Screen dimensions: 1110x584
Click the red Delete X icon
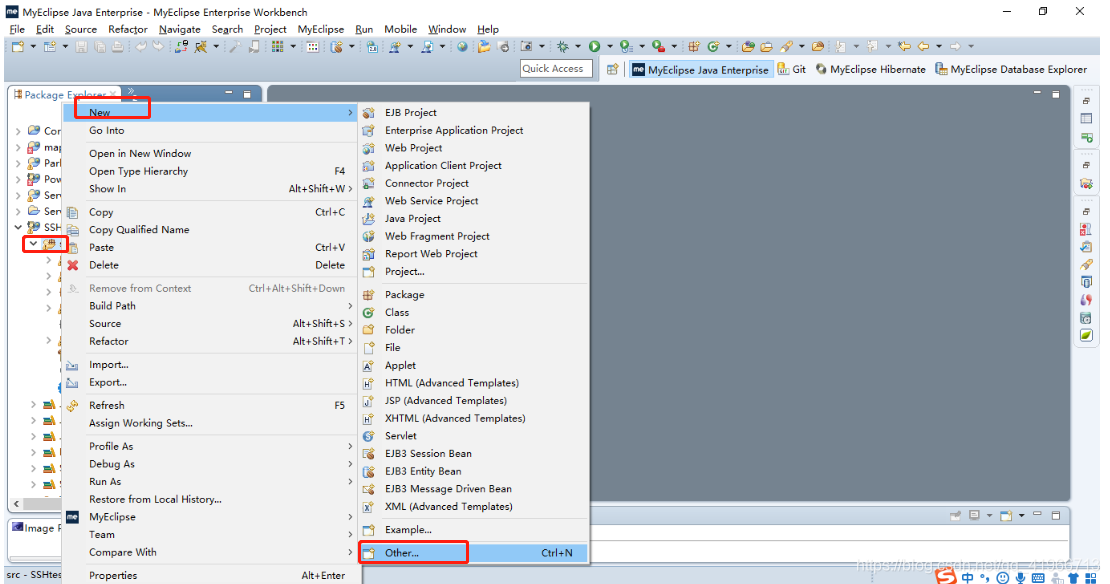coord(73,265)
